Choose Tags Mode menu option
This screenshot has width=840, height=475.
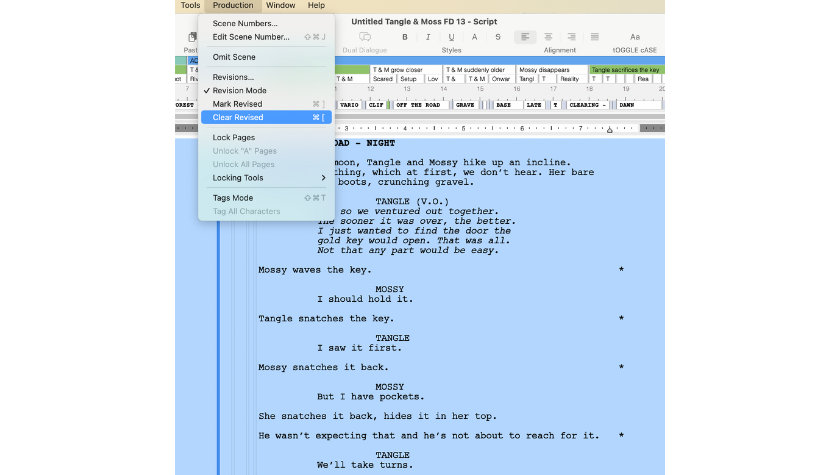(232, 198)
